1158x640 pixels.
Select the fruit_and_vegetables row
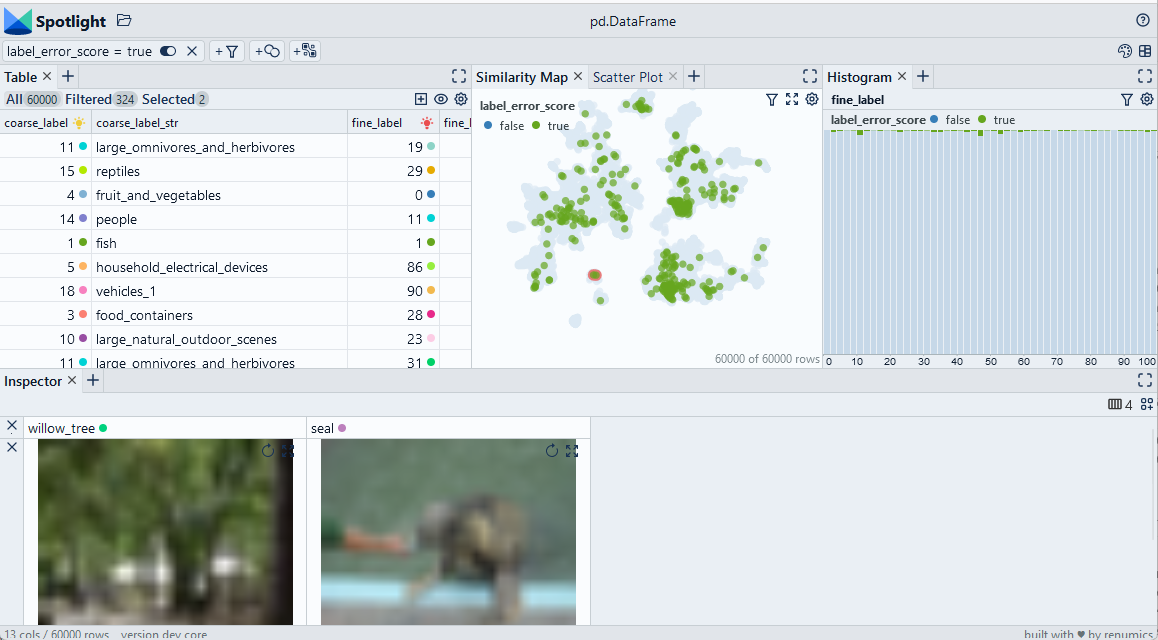tap(235, 195)
